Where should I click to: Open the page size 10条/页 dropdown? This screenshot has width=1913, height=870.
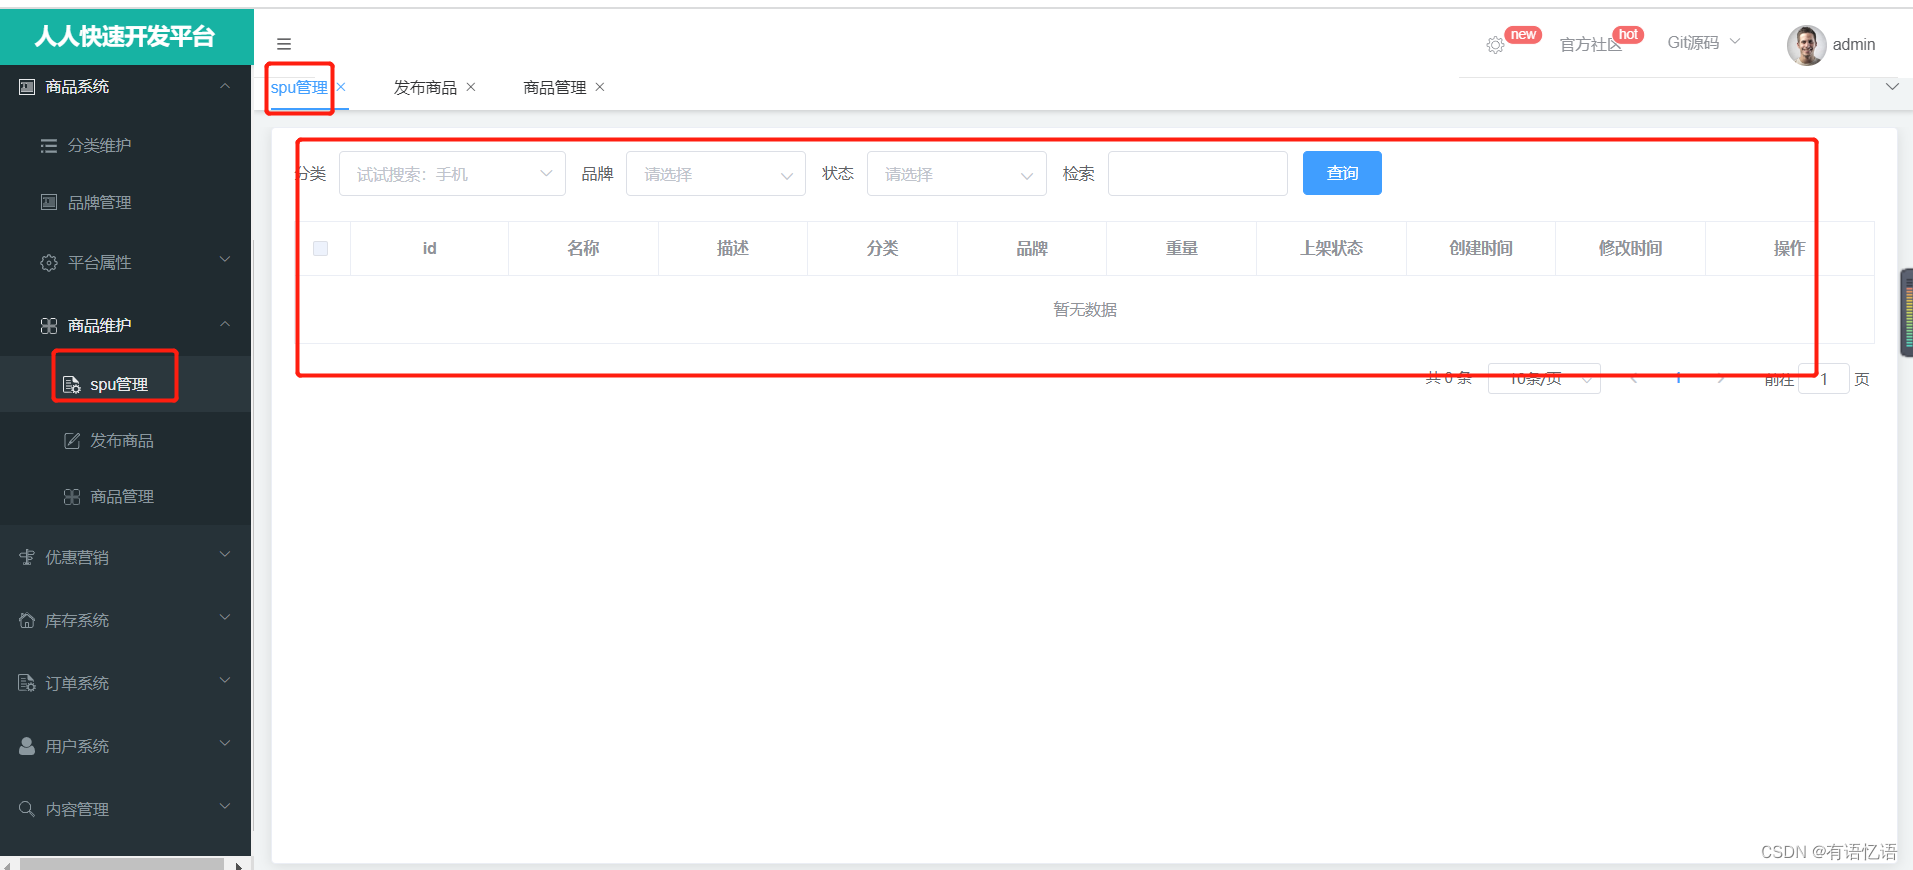[1544, 379]
